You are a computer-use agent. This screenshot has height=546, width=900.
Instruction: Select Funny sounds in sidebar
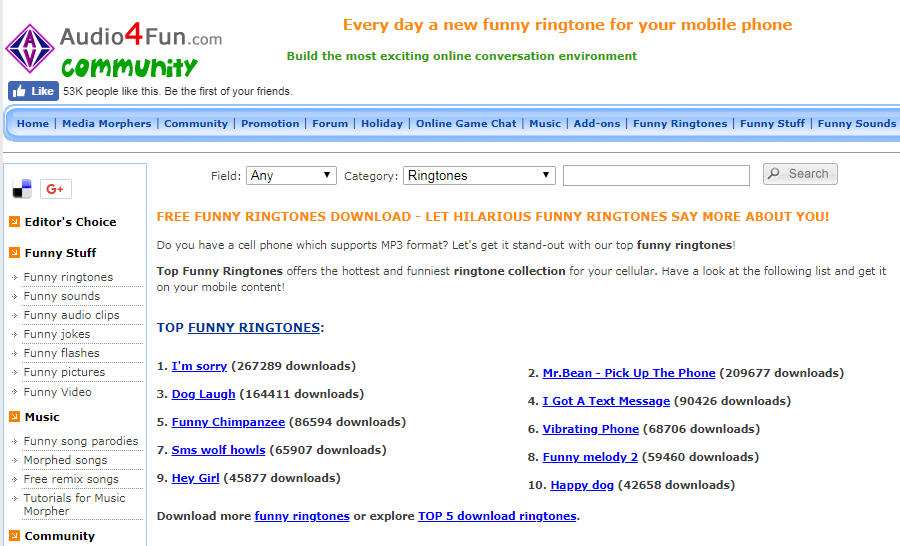pos(62,296)
